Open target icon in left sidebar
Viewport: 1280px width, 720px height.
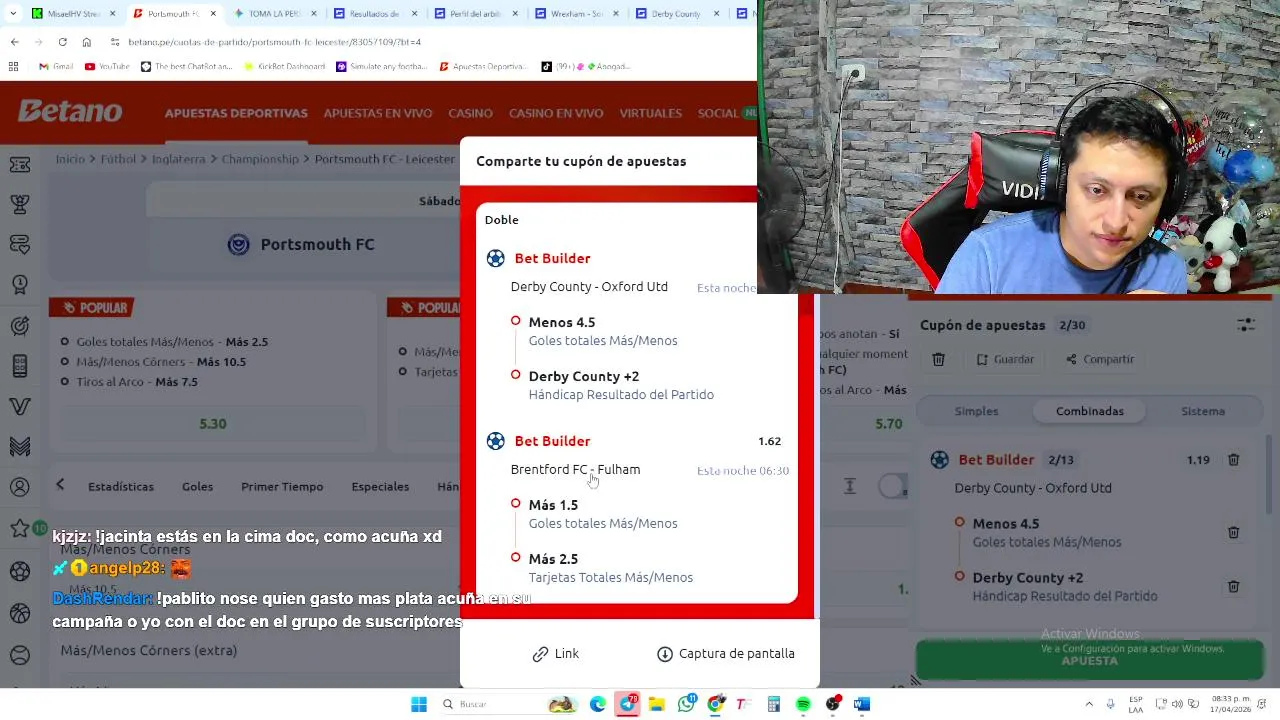tap(20, 326)
